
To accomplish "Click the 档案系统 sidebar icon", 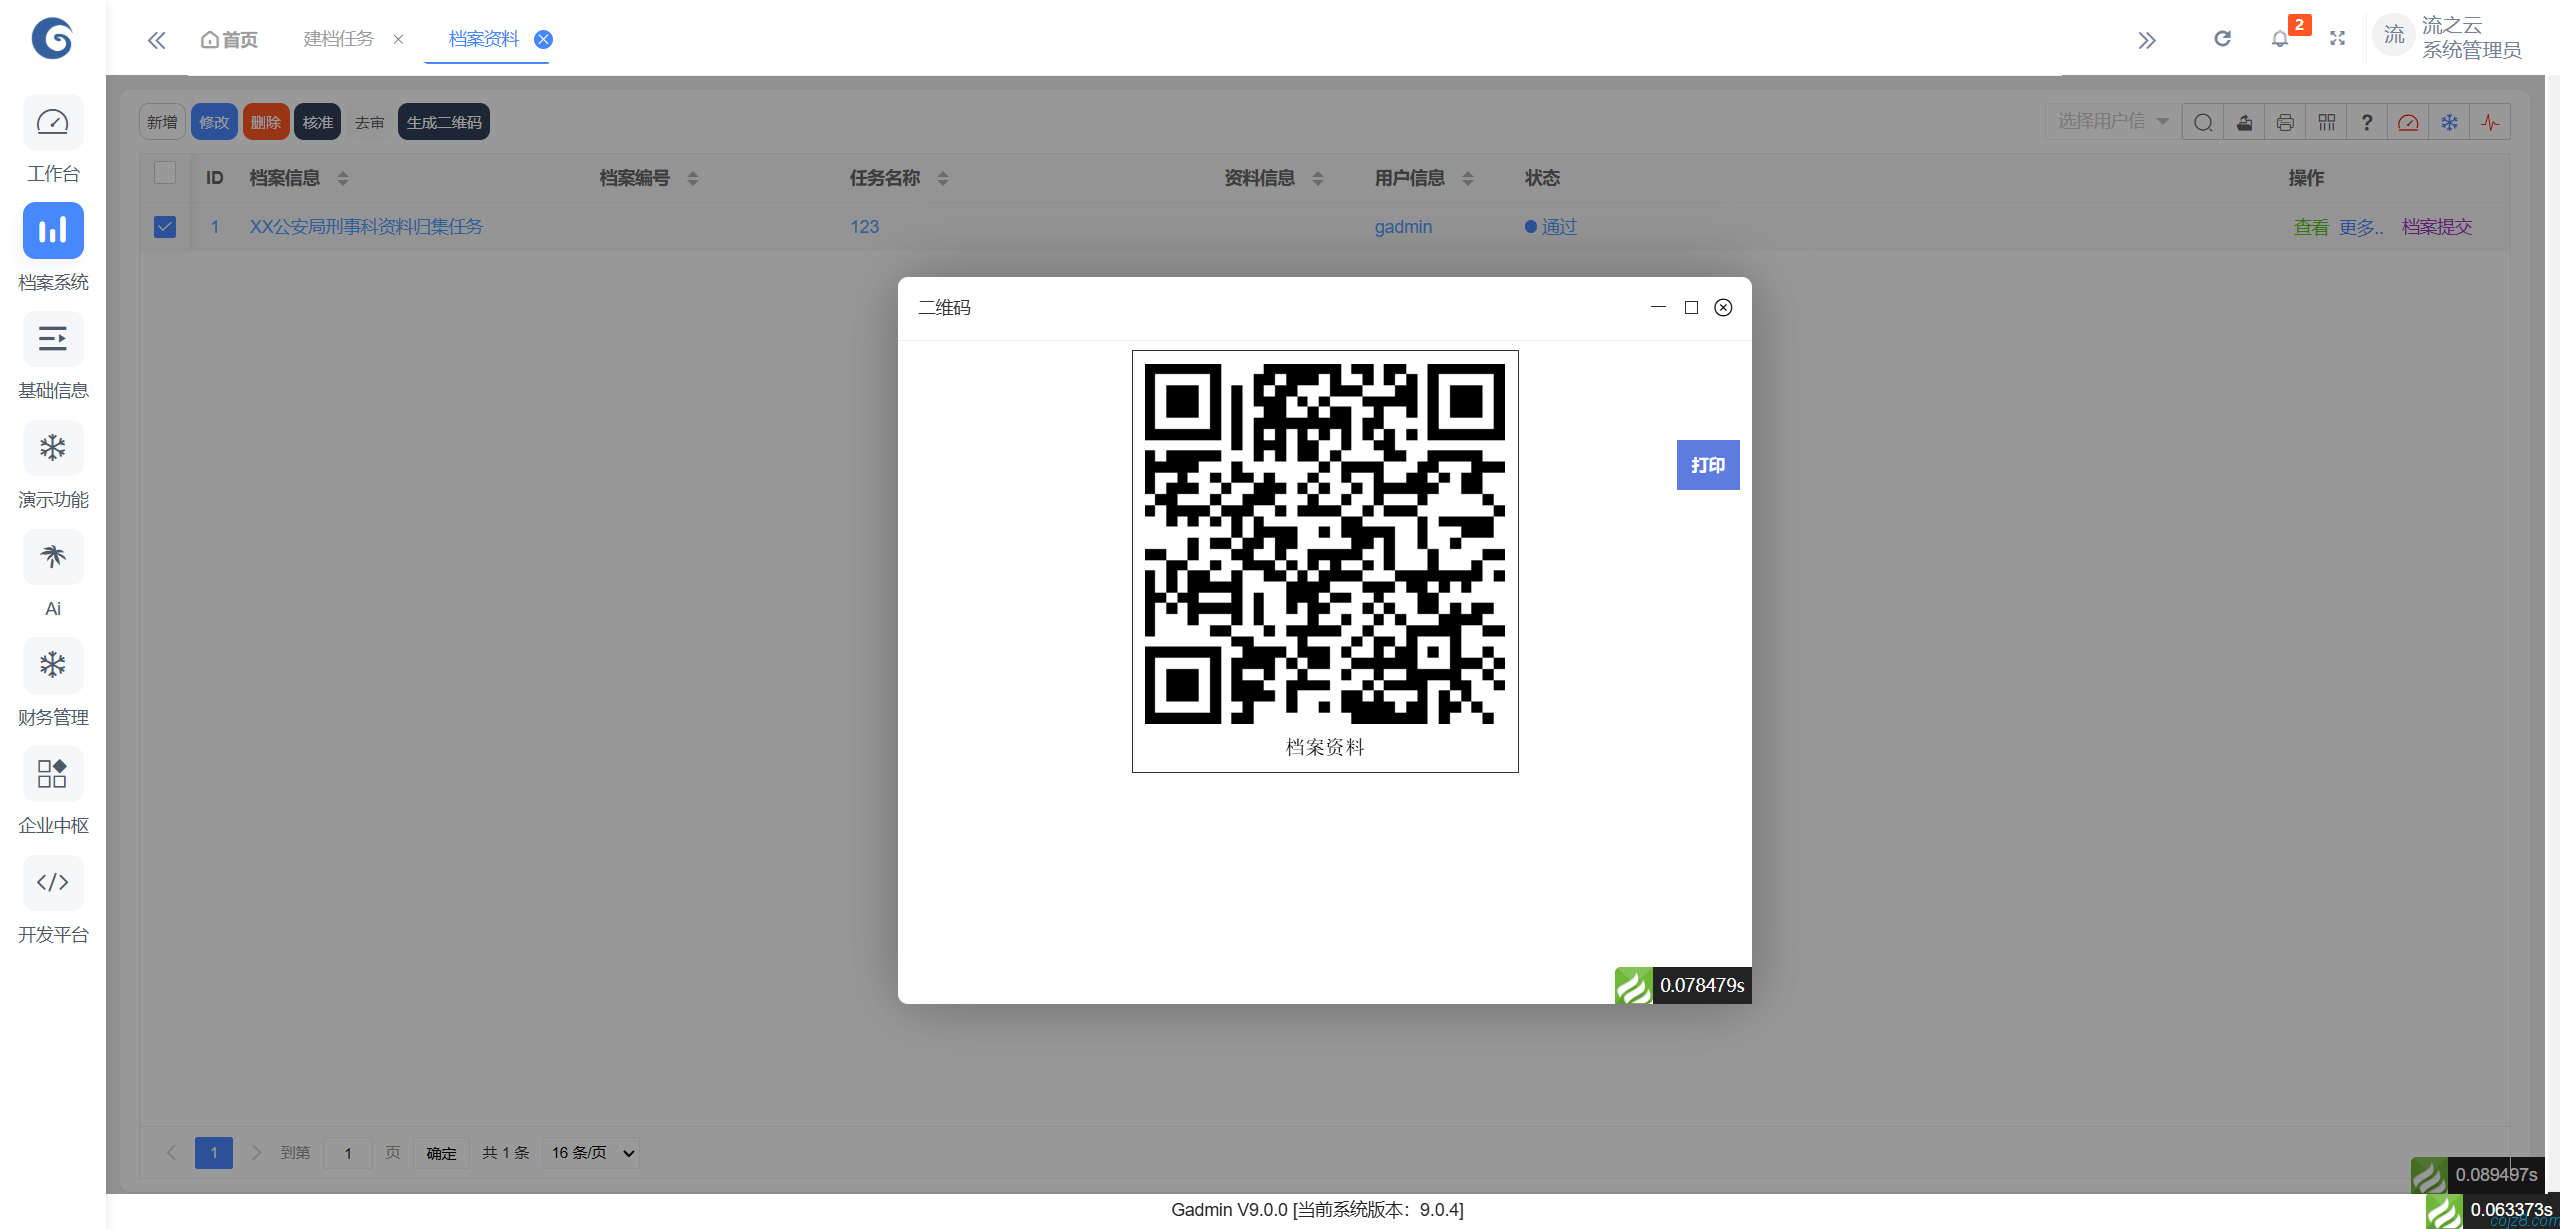I will tap(53, 231).
